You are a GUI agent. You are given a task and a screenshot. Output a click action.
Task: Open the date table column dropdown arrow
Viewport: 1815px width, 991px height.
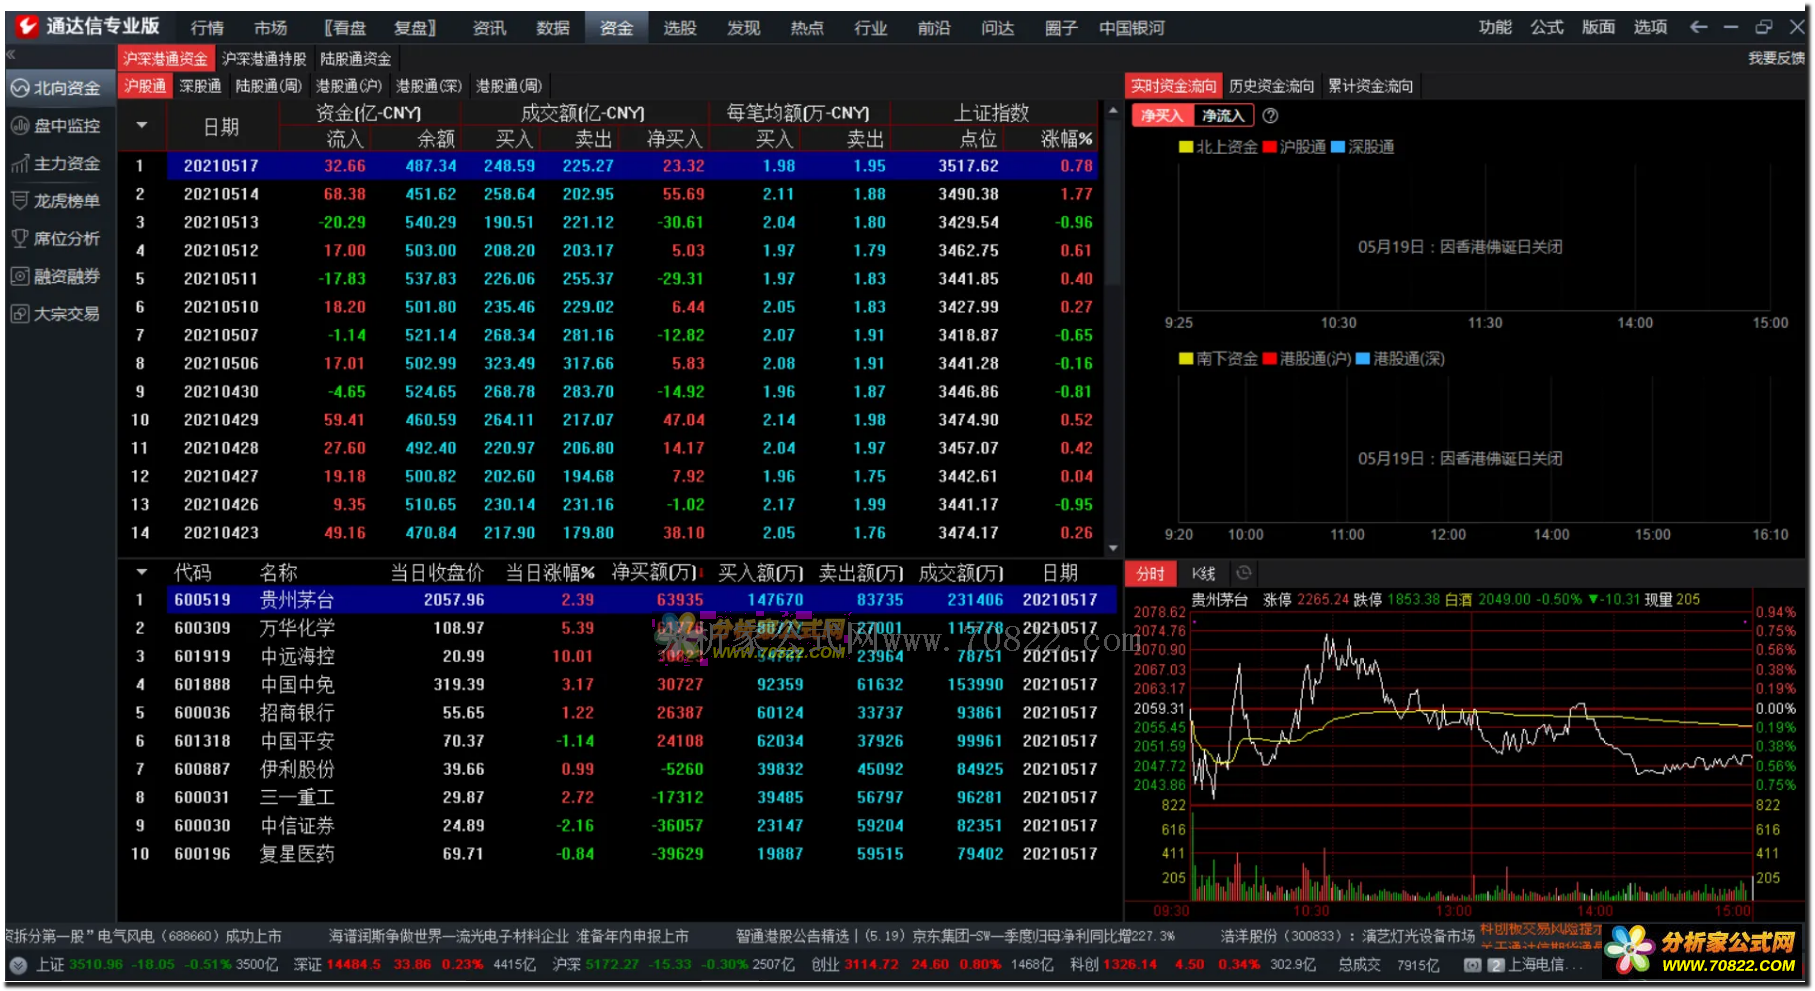tap(142, 125)
